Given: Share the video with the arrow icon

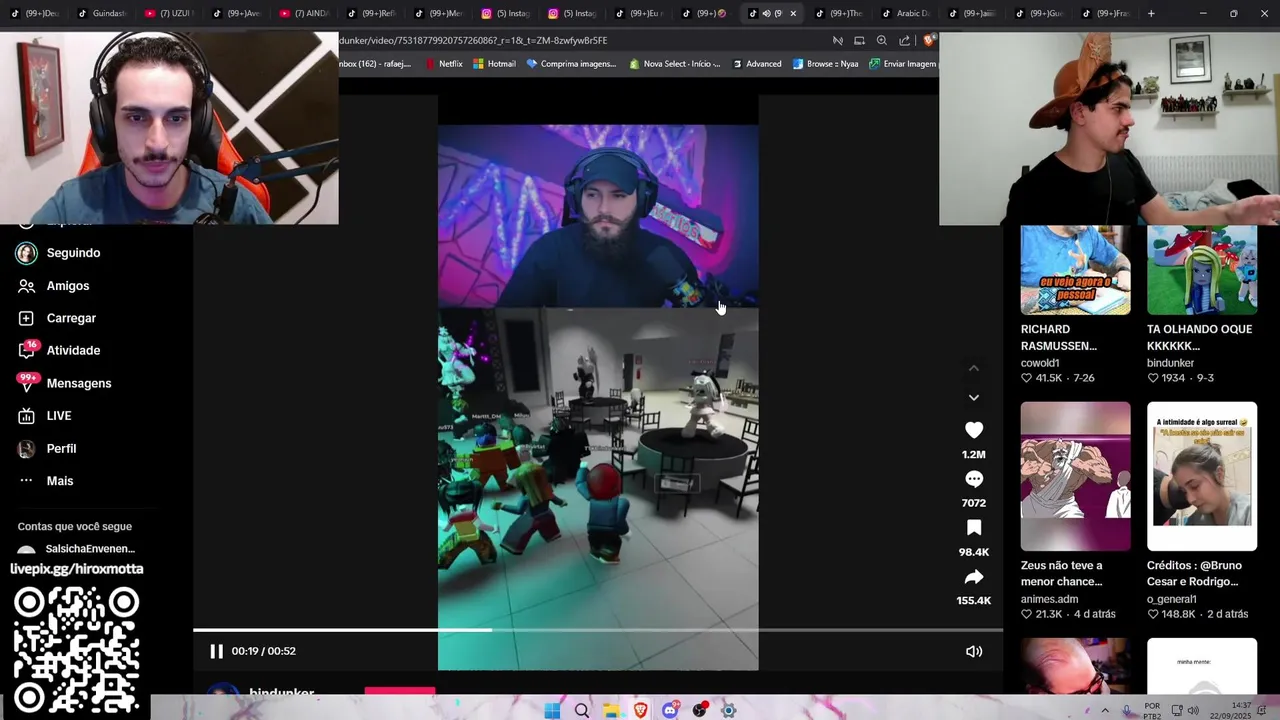Looking at the screenshot, I should click(x=973, y=577).
